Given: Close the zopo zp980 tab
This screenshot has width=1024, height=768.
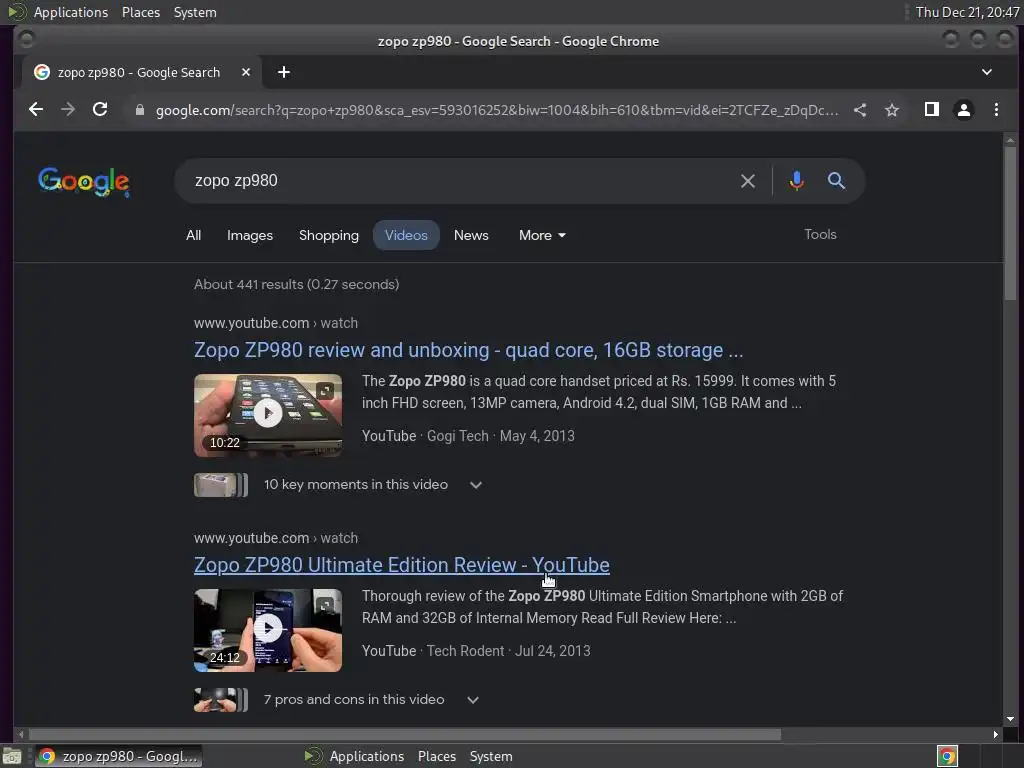Looking at the screenshot, I should coord(246,72).
